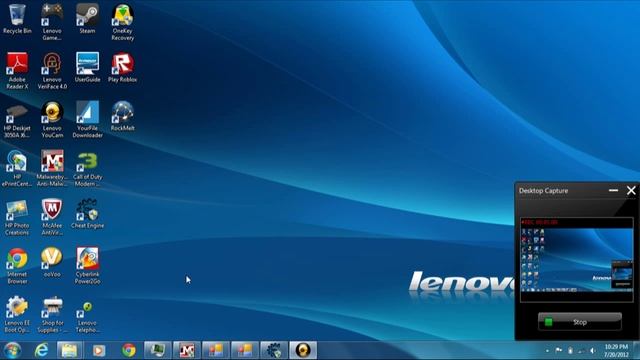Open the Cheat Engine desktop shortcut

click(x=87, y=213)
